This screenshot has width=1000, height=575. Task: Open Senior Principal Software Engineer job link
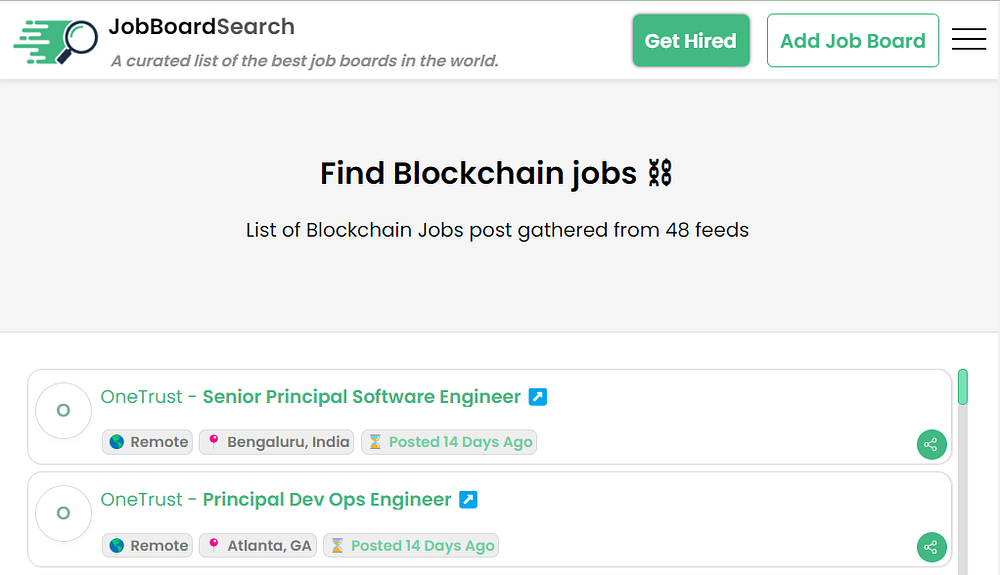point(361,397)
